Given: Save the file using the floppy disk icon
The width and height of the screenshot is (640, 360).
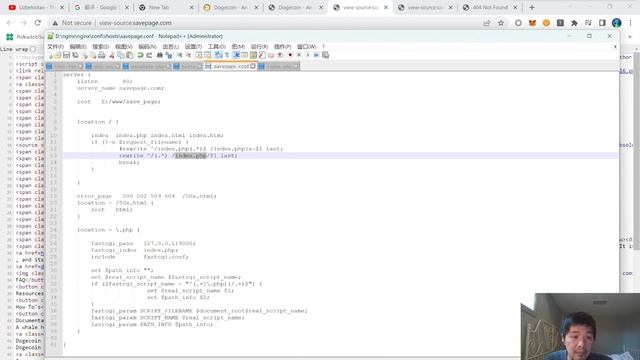Looking at the screenshot, I should pos(66,55).
